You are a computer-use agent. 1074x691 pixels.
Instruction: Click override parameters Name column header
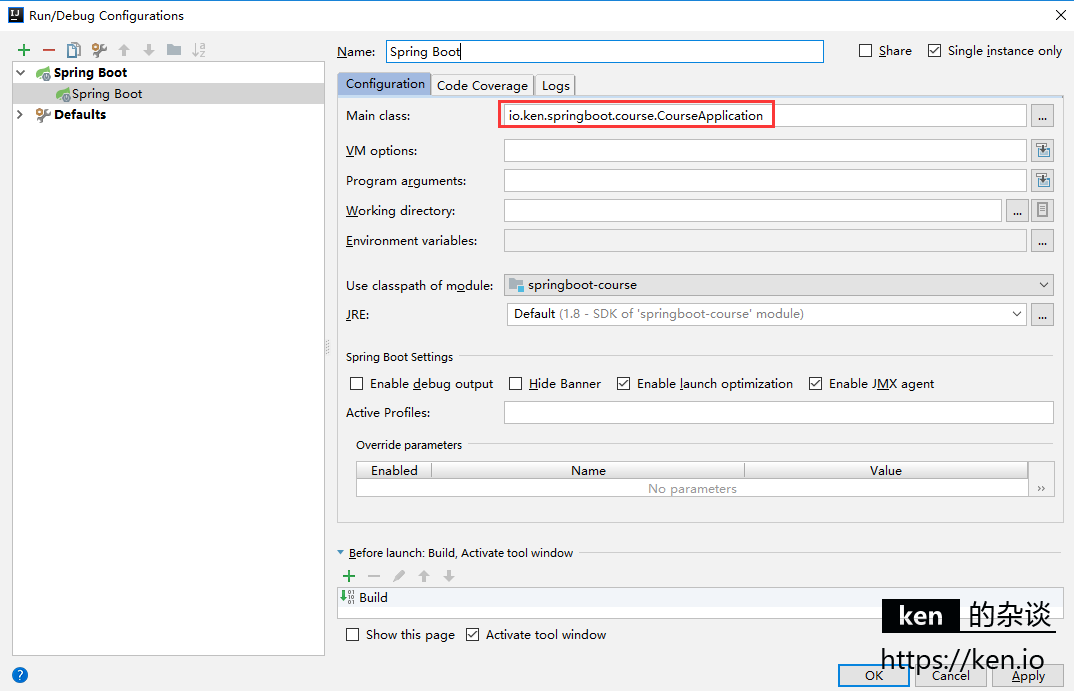pos(588,470)
